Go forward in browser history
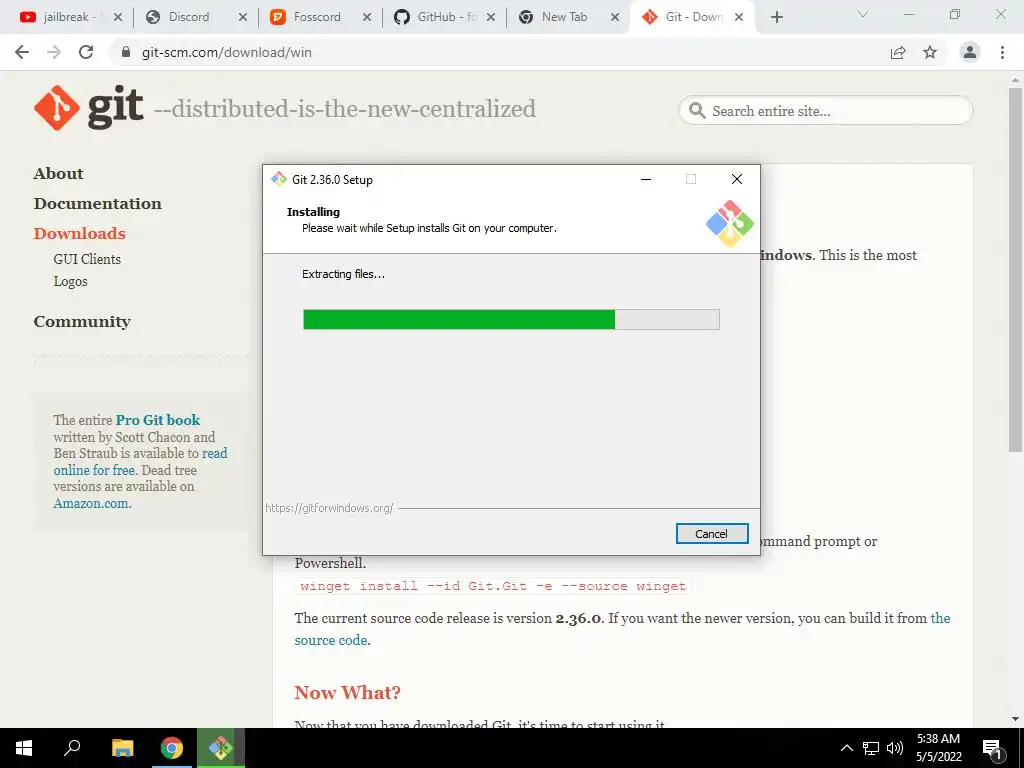 (54, 52)
